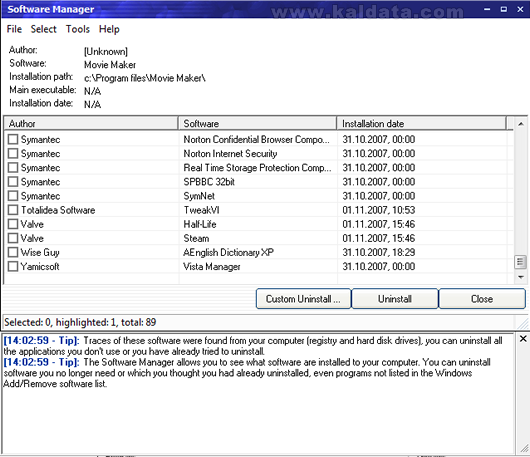Select the SPBBC 32bit software entry
Screen dimensions: 530x457
209,182
